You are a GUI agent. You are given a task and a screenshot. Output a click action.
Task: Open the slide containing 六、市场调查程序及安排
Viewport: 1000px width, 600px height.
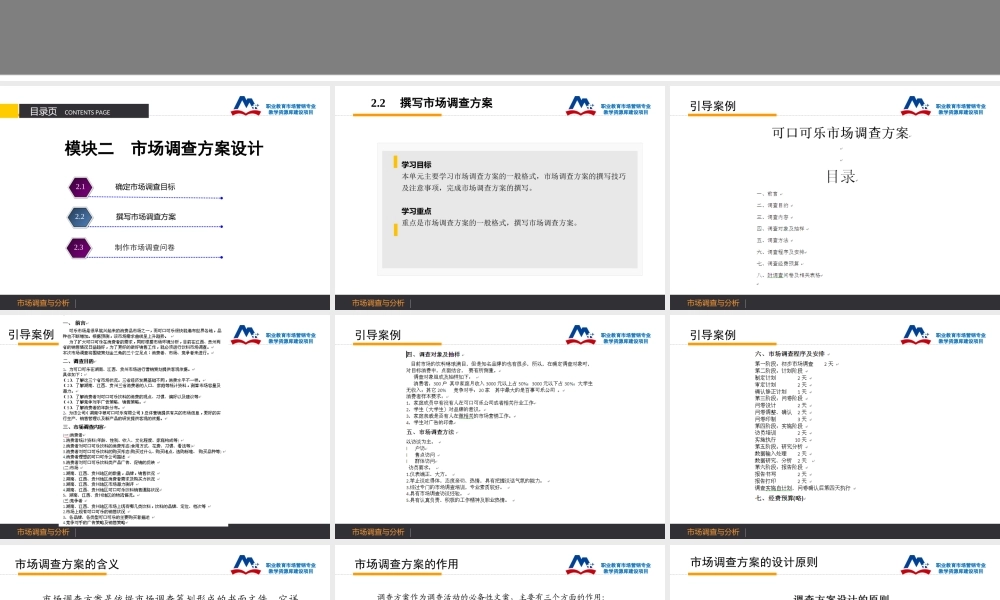[x=834, y=430]
